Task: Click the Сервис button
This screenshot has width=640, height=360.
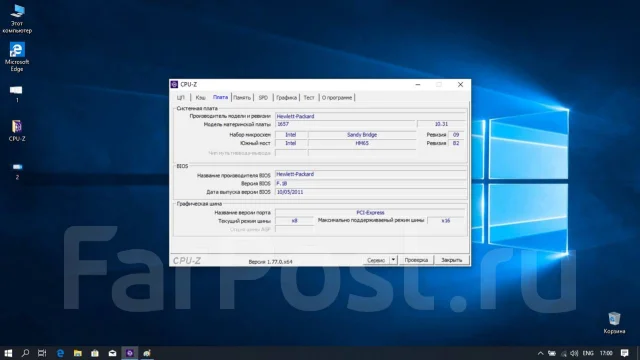Action: click(376, 260)
